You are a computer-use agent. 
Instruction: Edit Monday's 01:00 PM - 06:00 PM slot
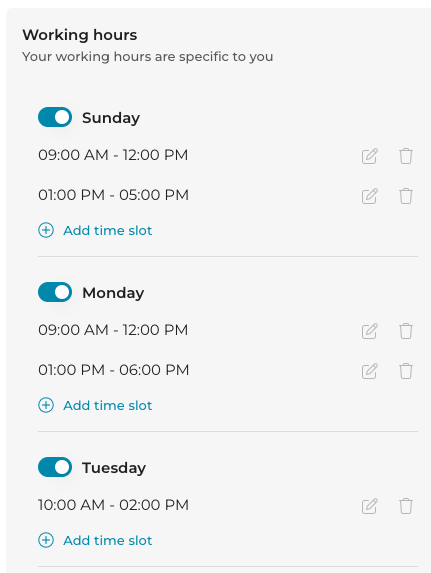[x=370, y=371]
